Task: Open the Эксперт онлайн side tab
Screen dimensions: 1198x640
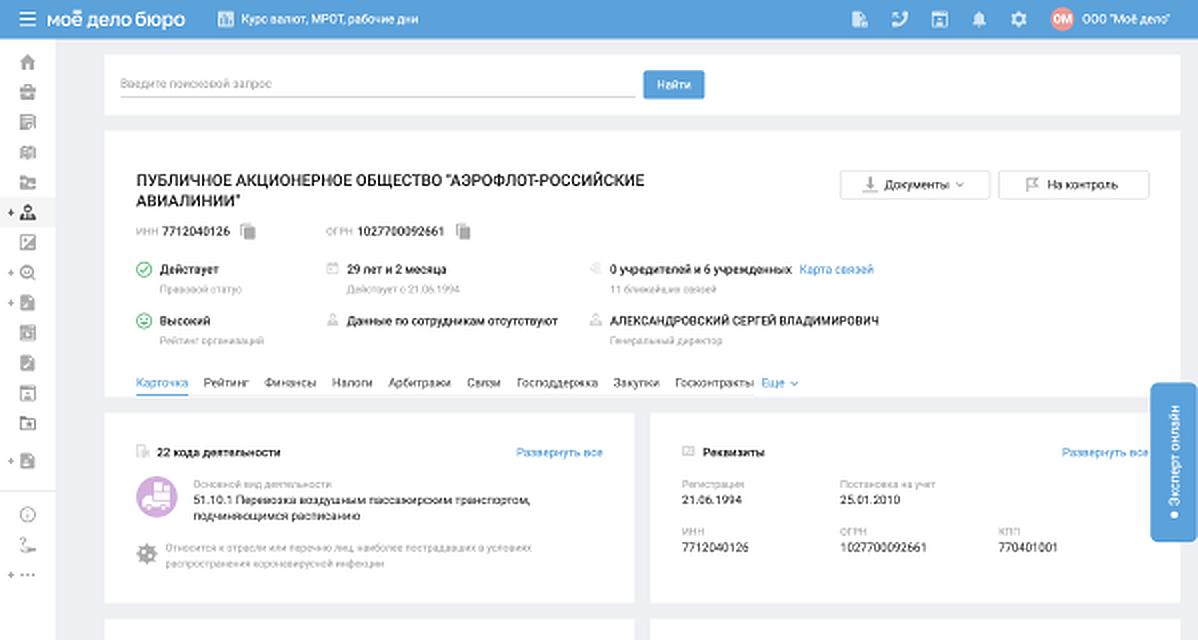Action: (x=1174, y=462)
